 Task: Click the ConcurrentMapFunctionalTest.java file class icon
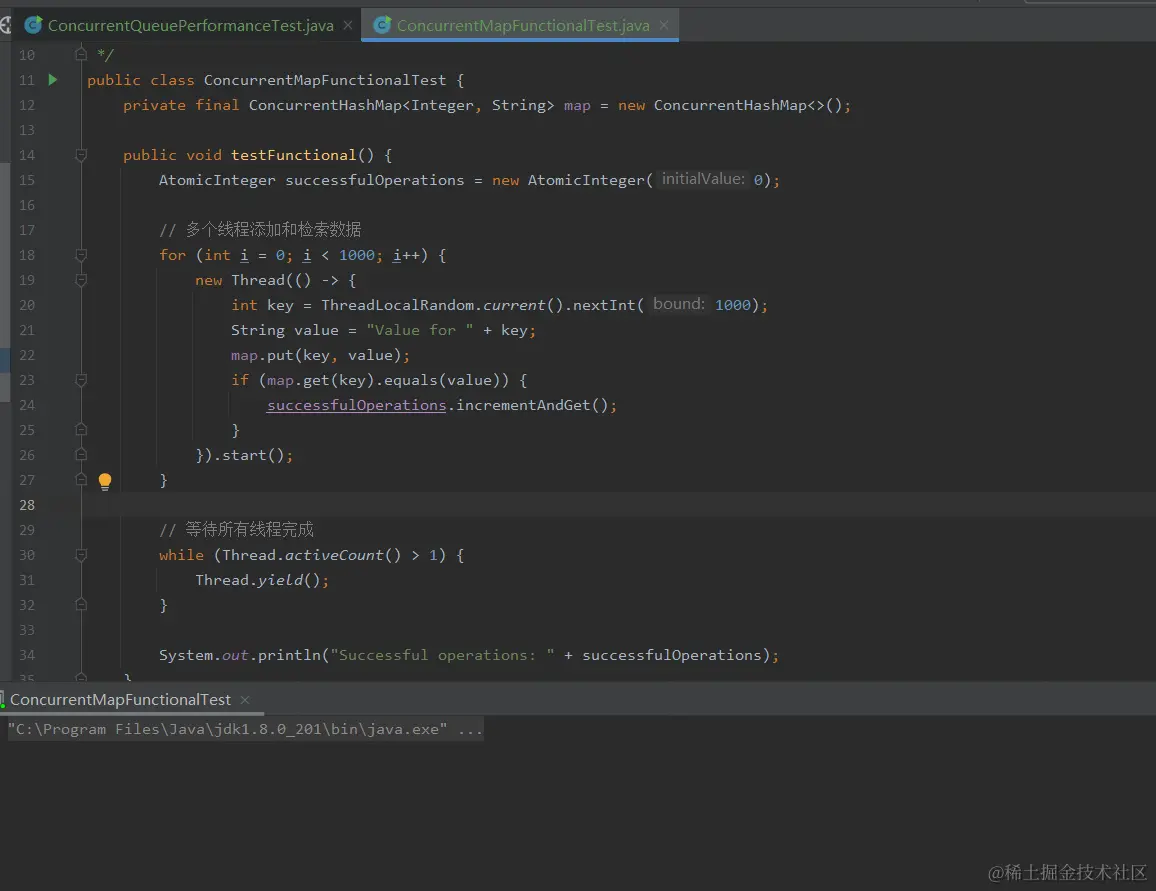click(x=382, y=25)
